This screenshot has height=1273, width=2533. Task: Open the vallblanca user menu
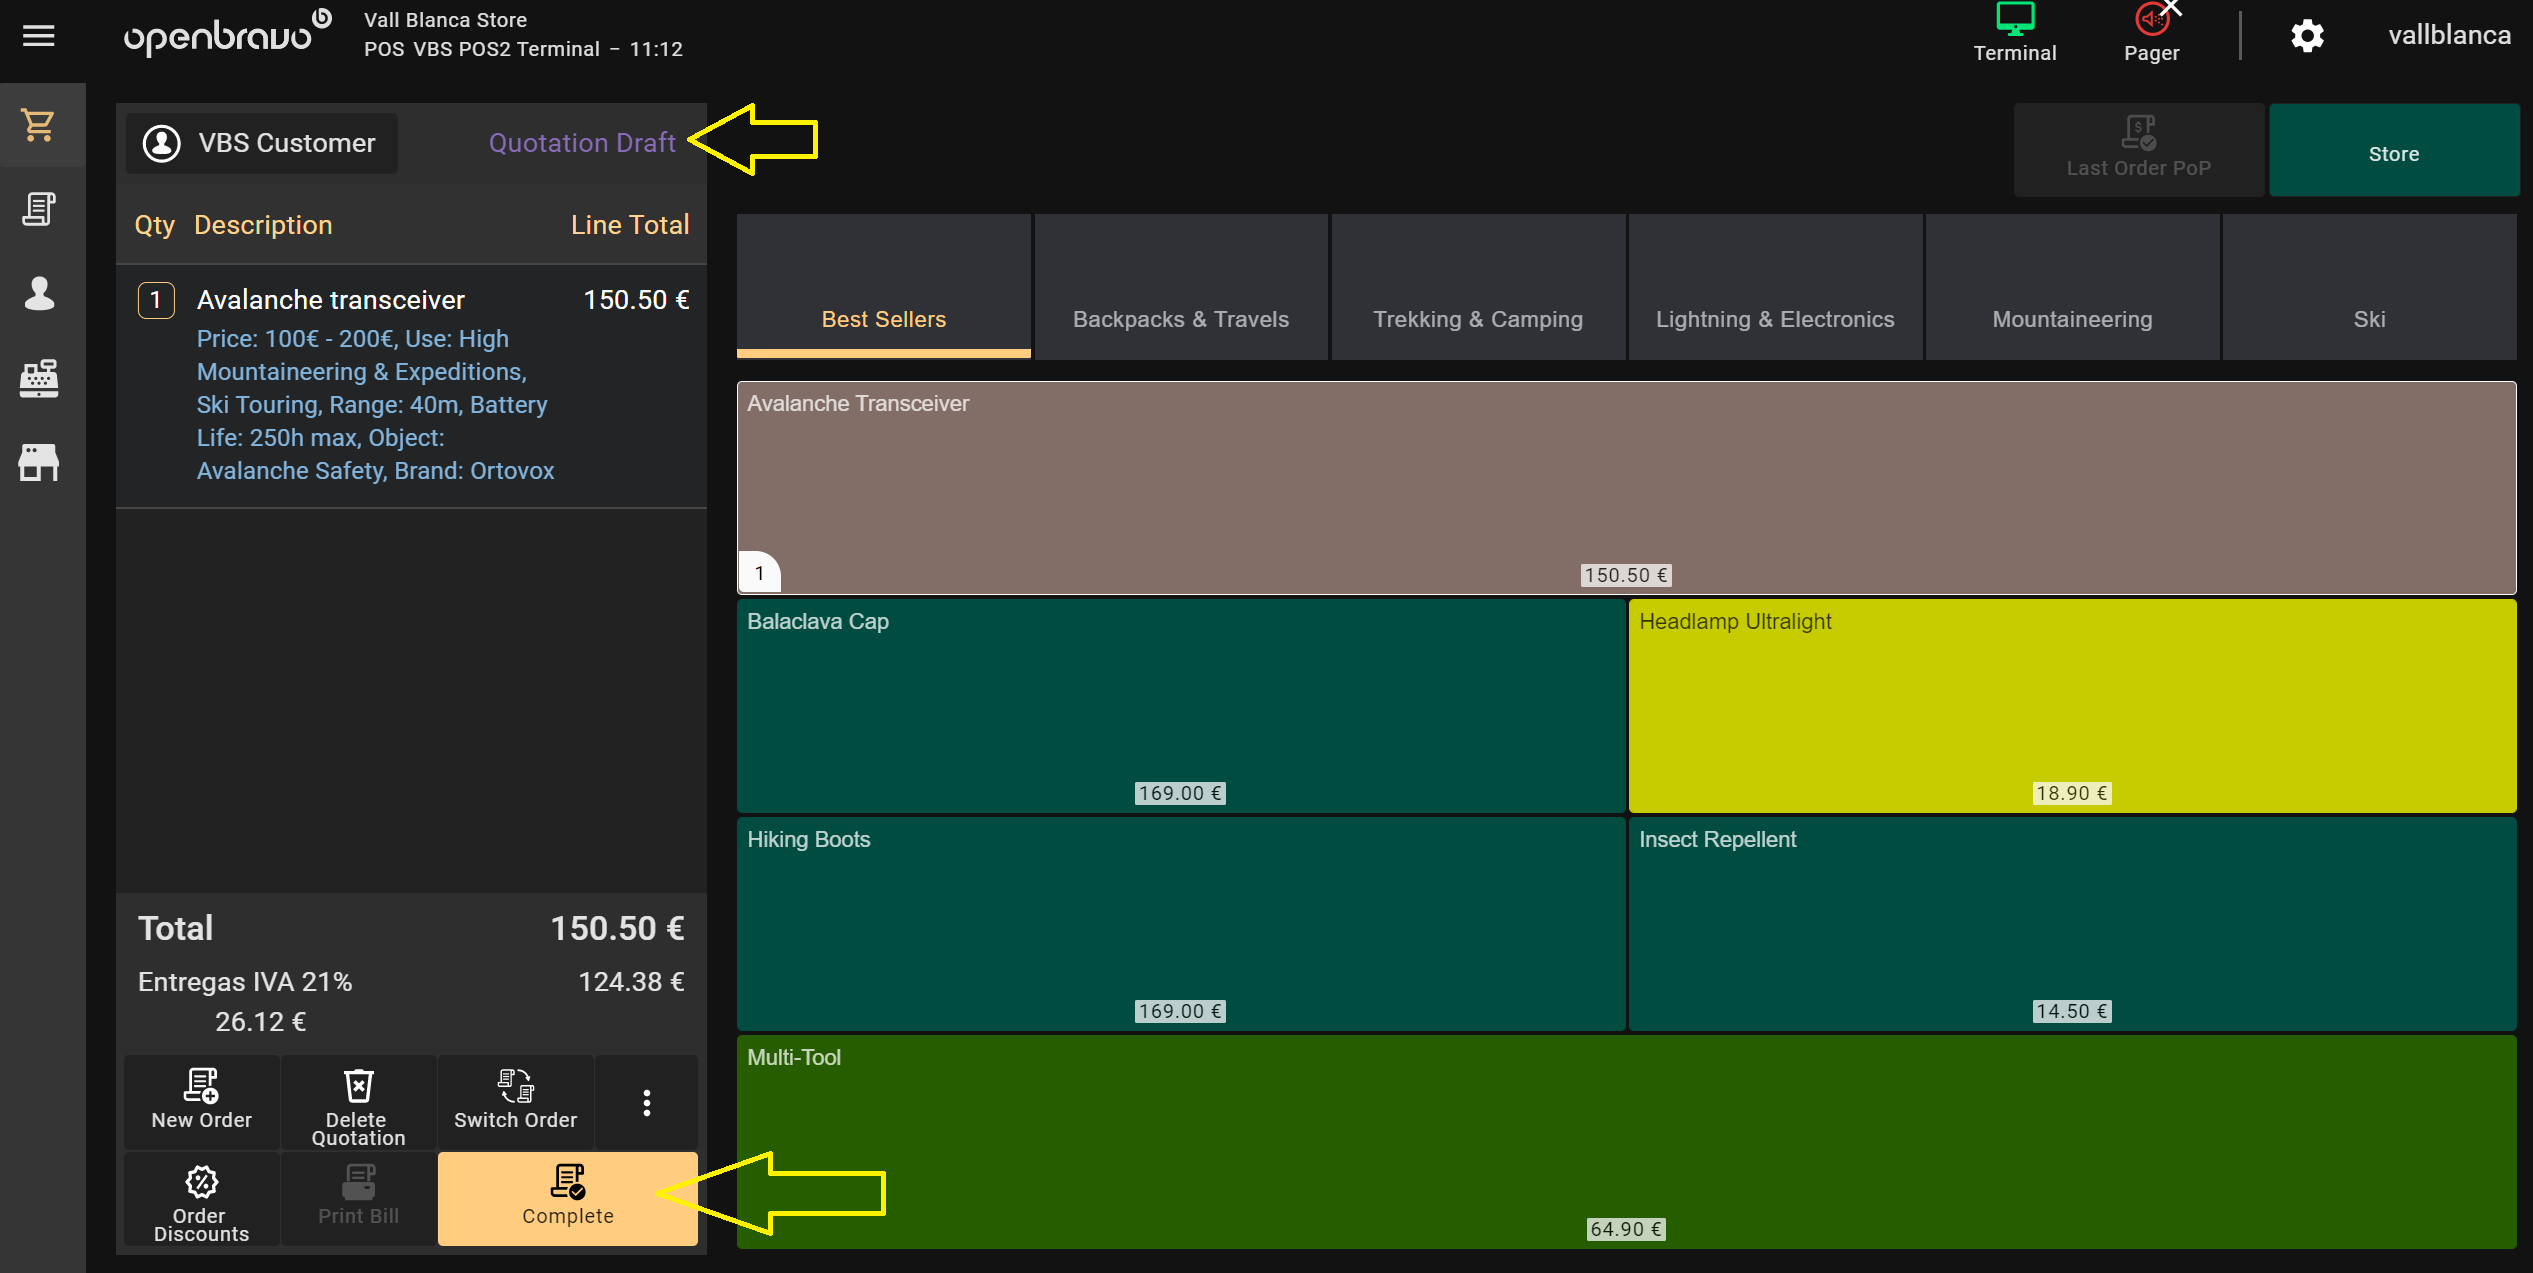(x=2449, y=36)
